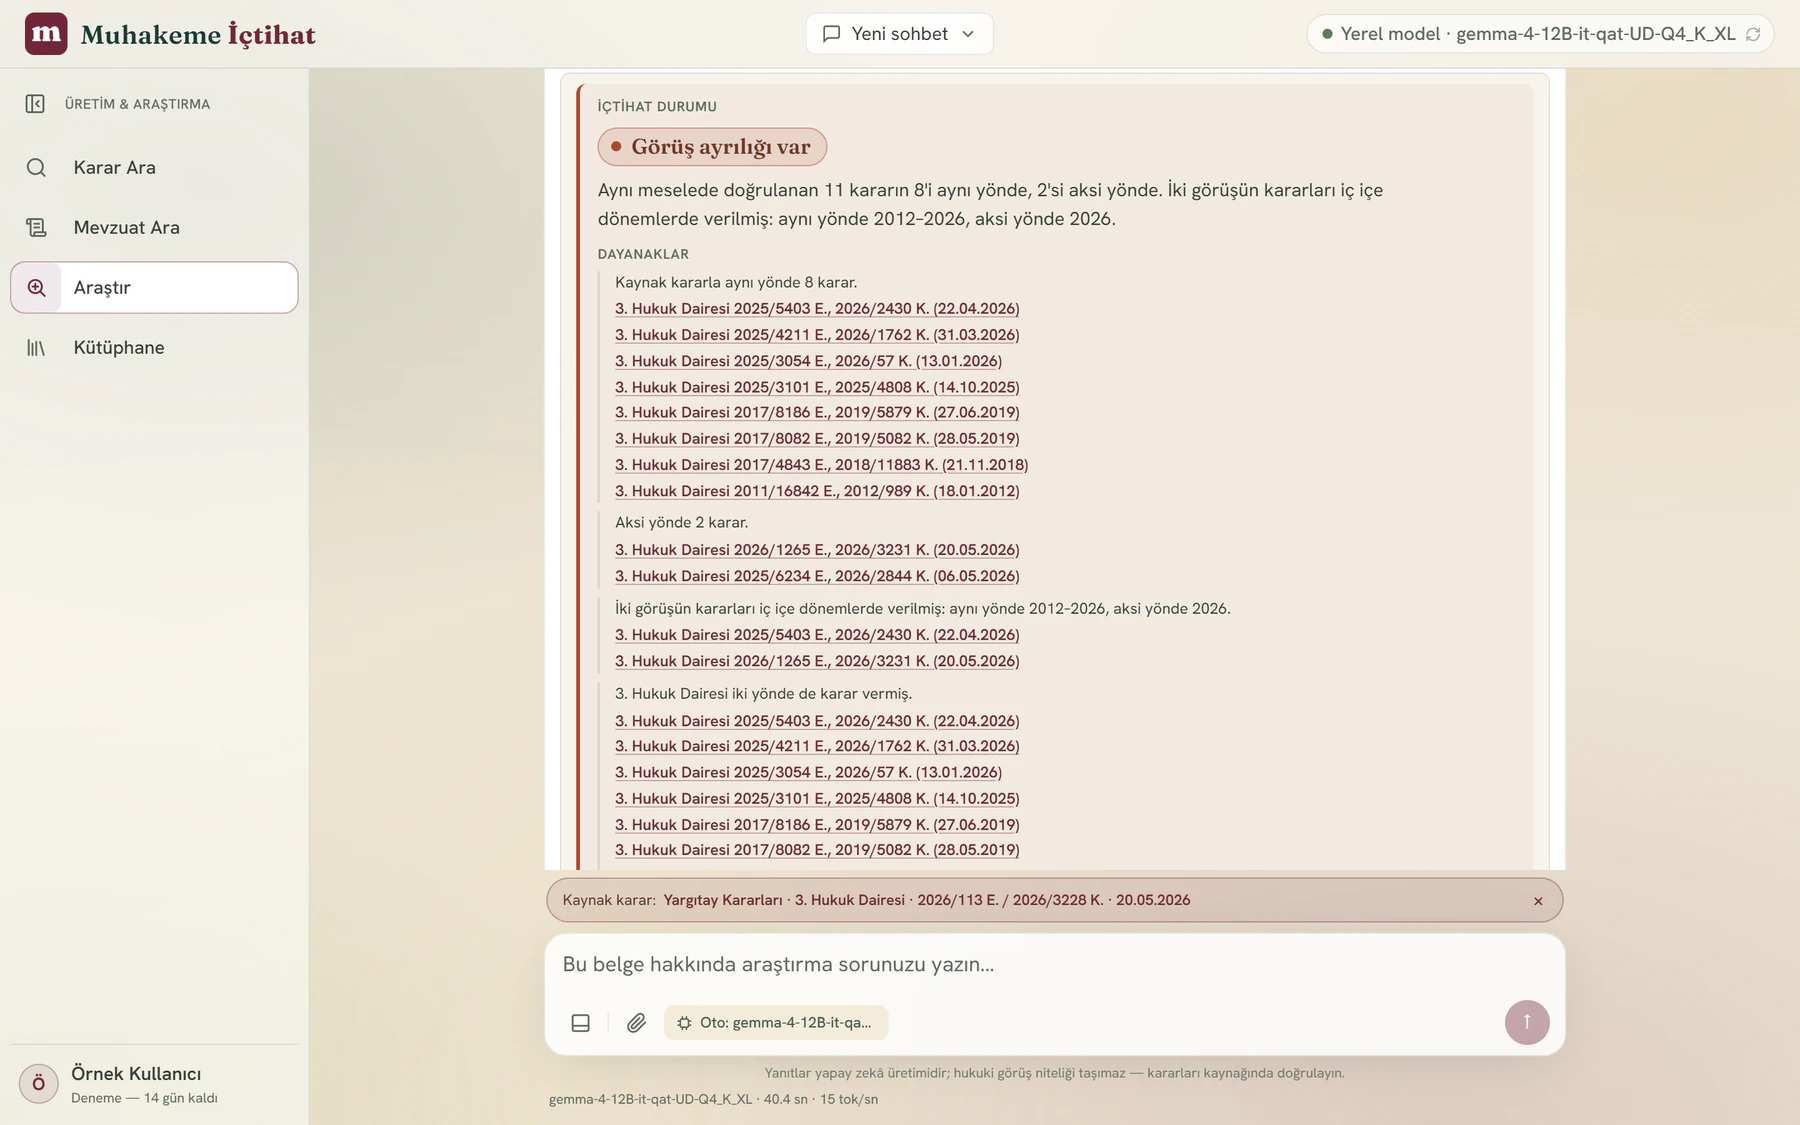Open first 2025/5403 E., 2026/2430 K. decision link
1800x1125 pixels.
817,309
